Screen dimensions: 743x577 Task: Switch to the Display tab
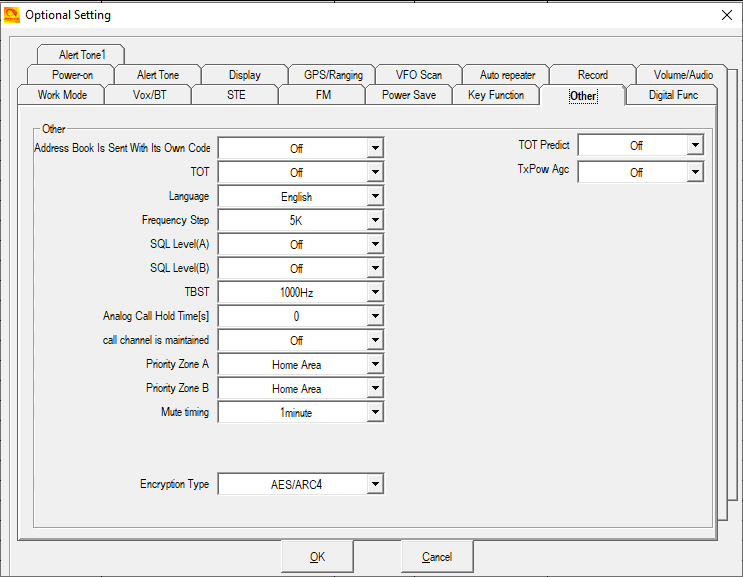(245, 75)
